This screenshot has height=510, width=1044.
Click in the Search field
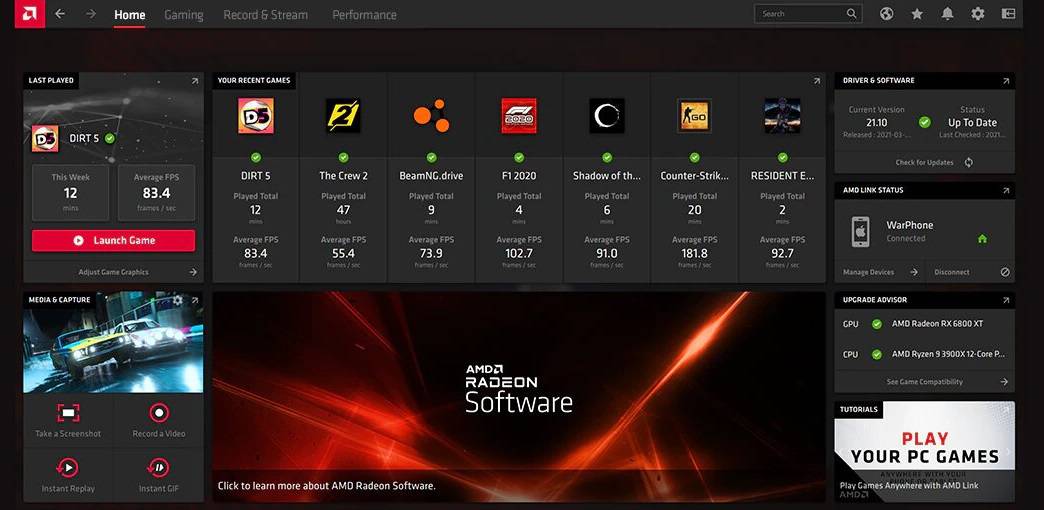pos(800,14)
